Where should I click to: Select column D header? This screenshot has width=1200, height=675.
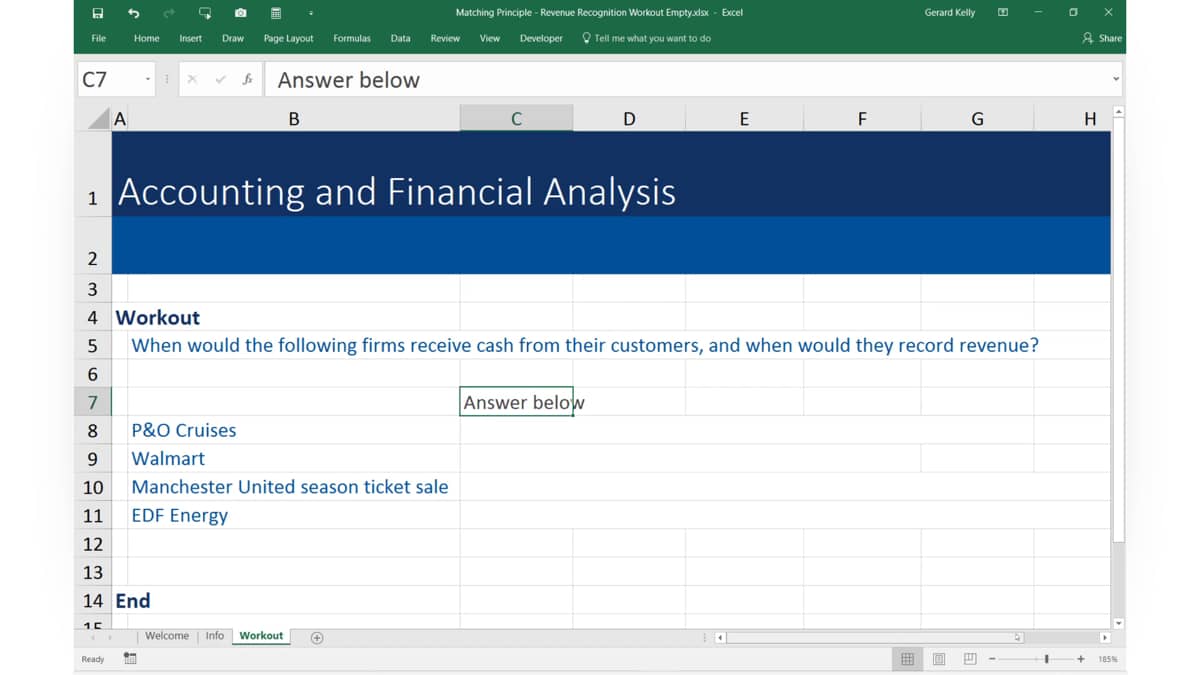point(629,119)
